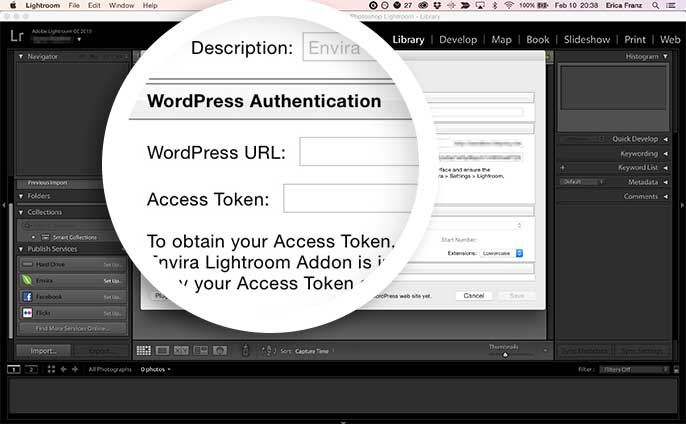Open Notification Center icon
This screenshot has height=424, width=686.
coord(671,5)
